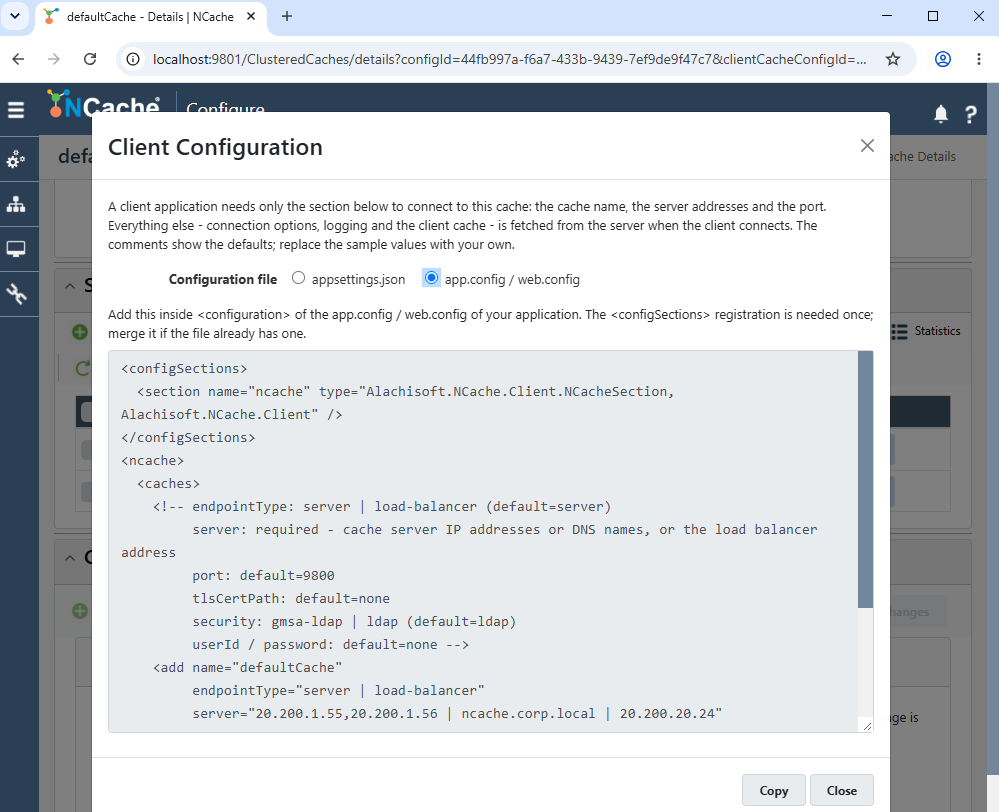
Task: Open notifications bell icon
Action: tap(940, 115)
